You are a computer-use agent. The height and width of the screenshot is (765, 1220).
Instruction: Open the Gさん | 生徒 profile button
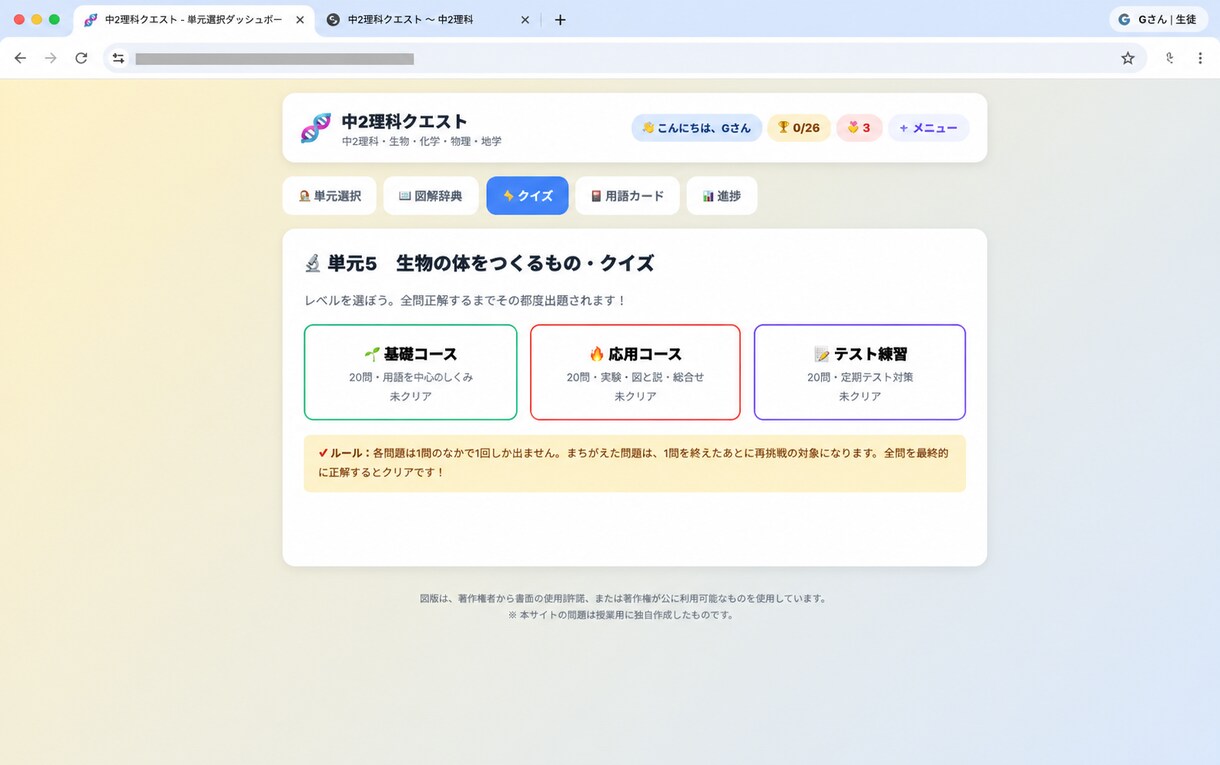pyautogui.click(x=1157, y=19)
